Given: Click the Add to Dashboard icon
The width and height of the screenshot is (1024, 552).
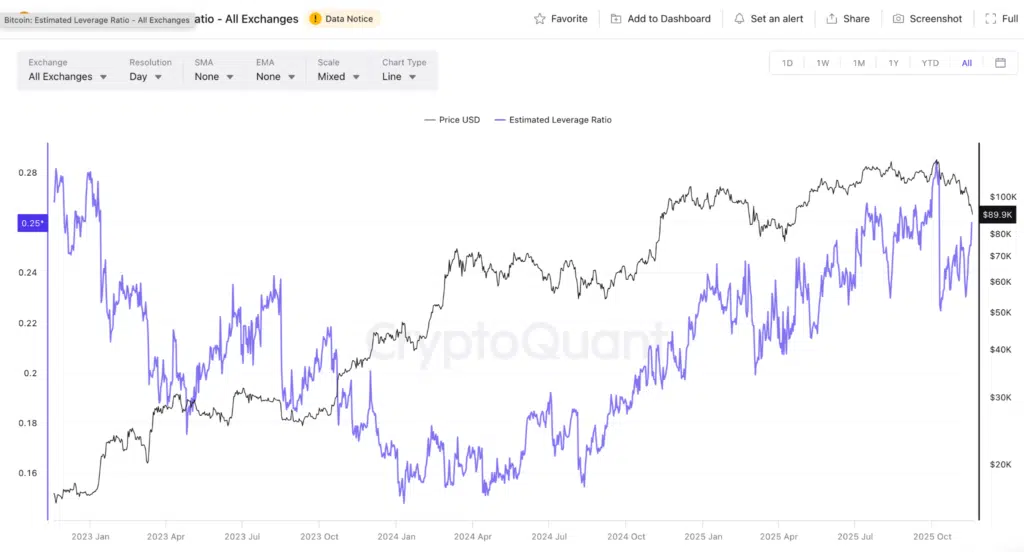Looking at the screenshot, I should tap(616, 19).
